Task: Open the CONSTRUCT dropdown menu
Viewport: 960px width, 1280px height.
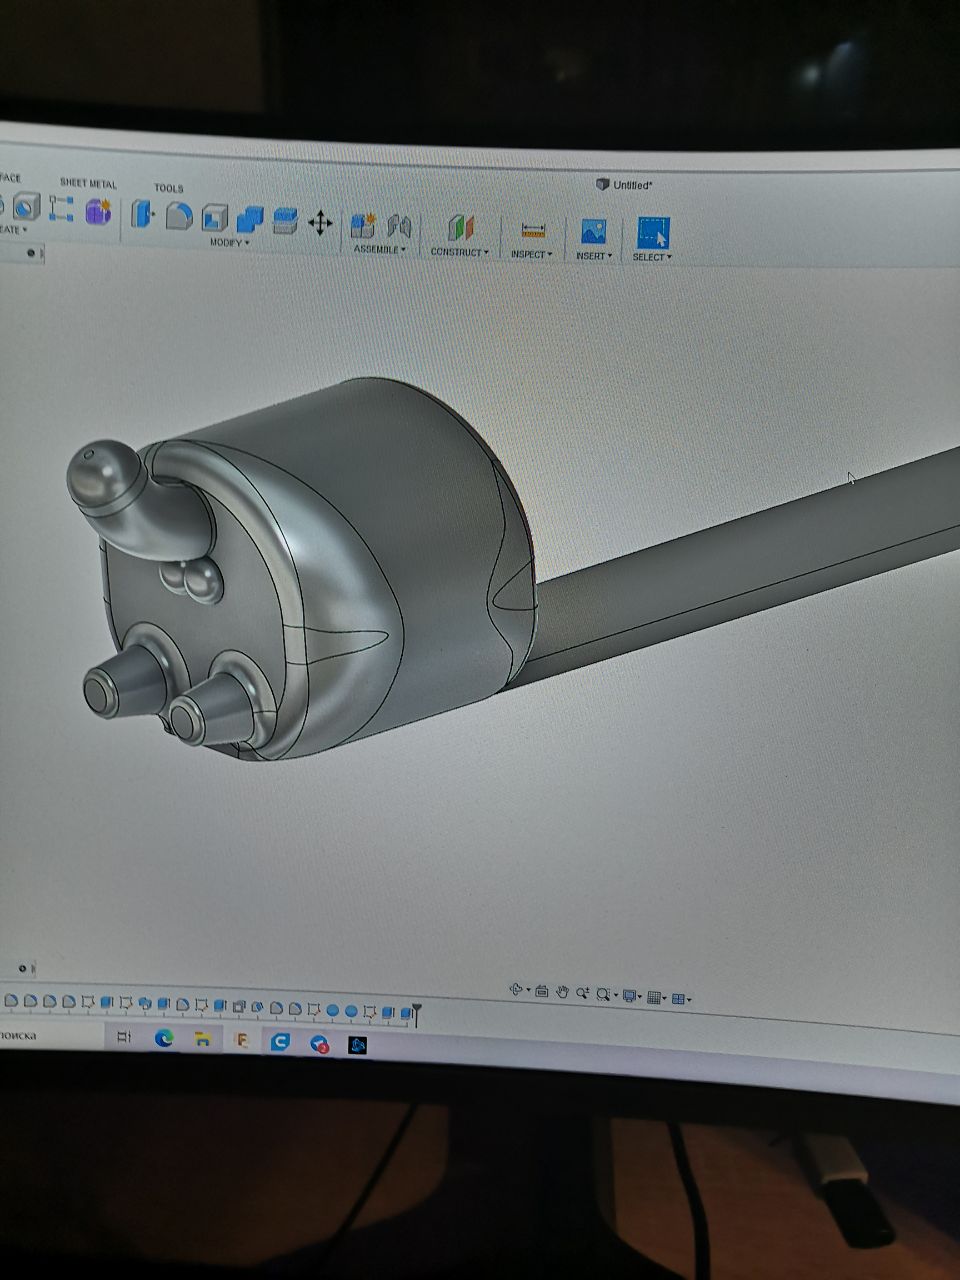Action: click(460, 252)
